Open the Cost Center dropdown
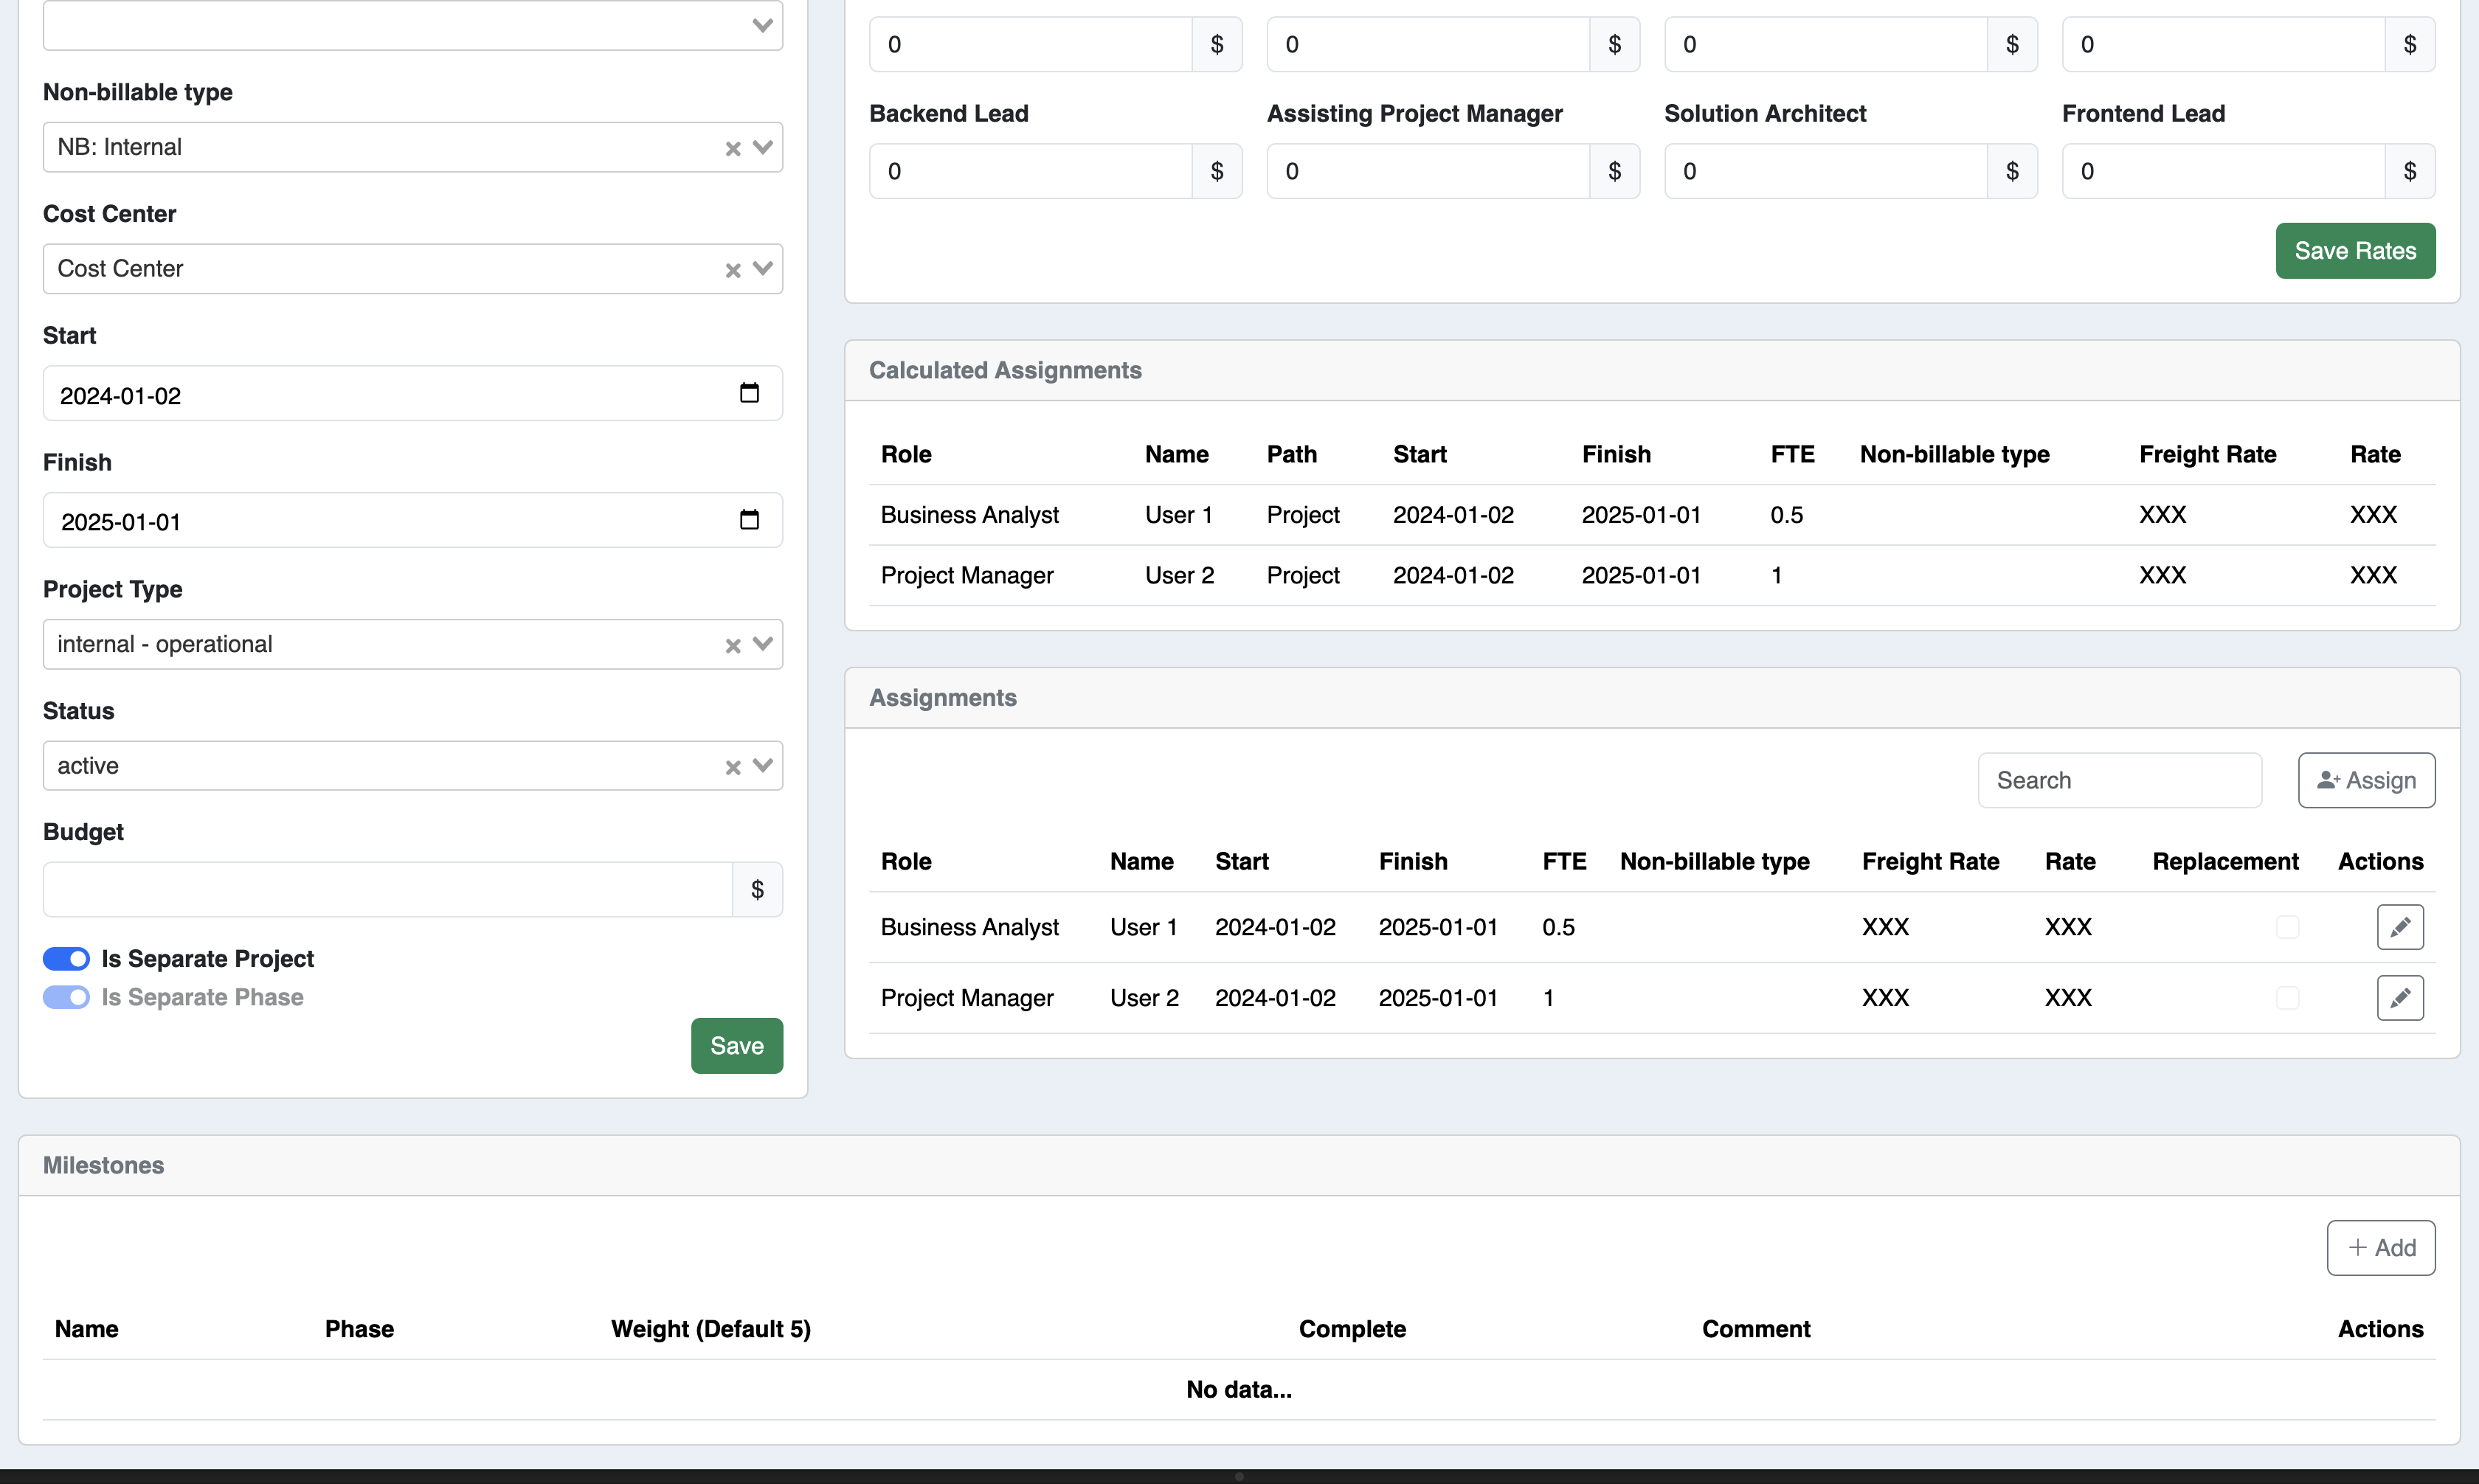The width and height of the screenshot is (2479, 1484). [x=761, y=268]
